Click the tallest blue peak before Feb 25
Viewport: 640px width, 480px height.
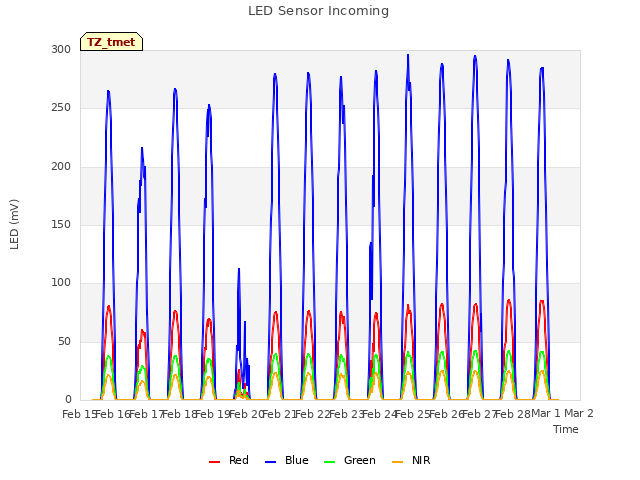pos(408,56)
